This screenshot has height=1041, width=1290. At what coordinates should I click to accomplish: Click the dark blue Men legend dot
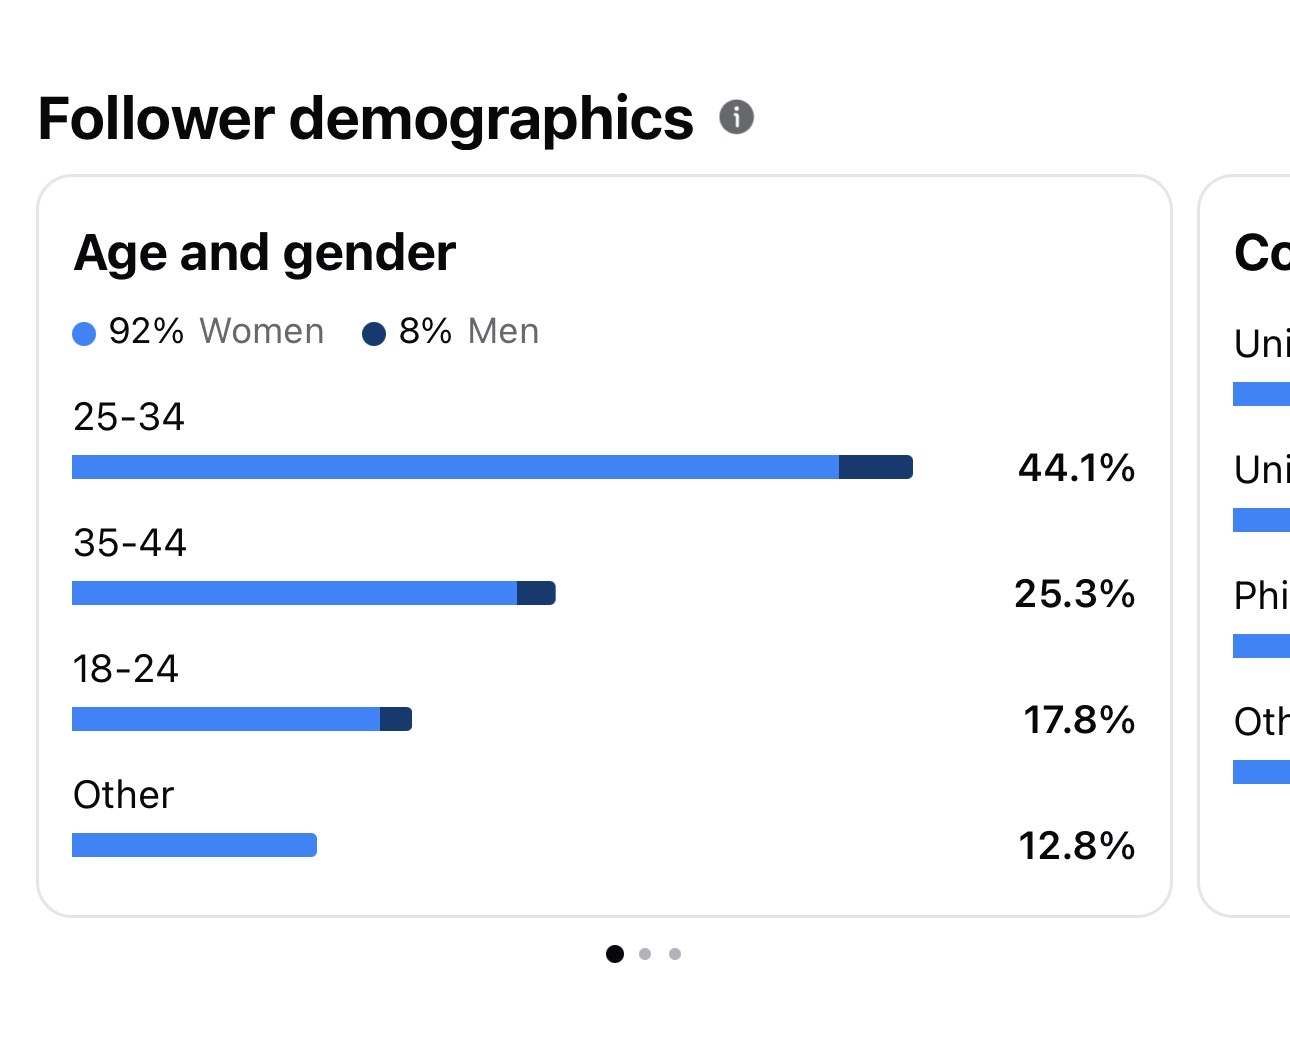(374, 334)
